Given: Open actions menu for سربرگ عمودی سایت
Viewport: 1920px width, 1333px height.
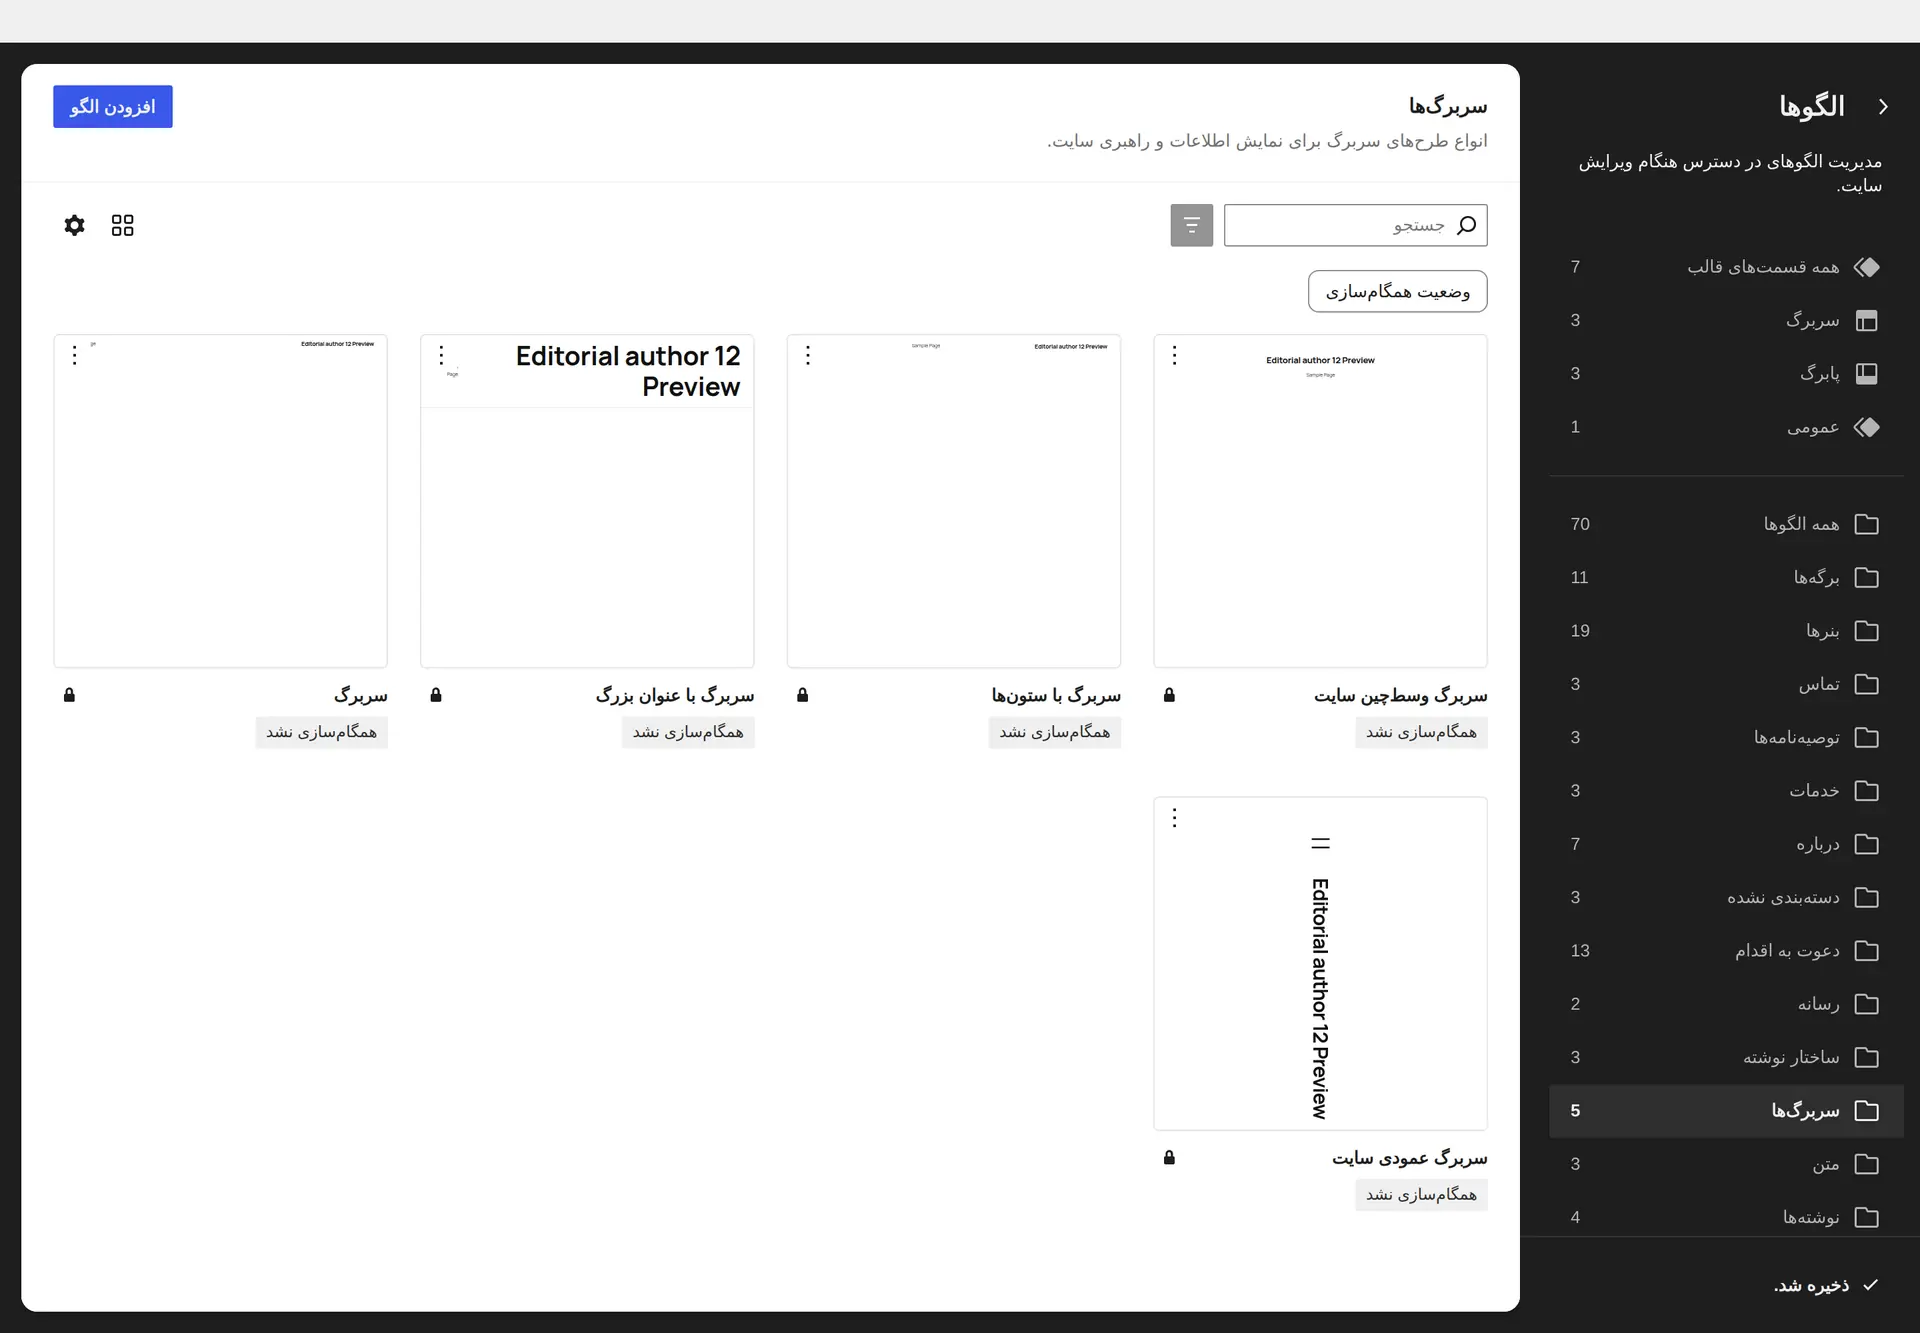Looking at the screenshot, I should 1175,818.
